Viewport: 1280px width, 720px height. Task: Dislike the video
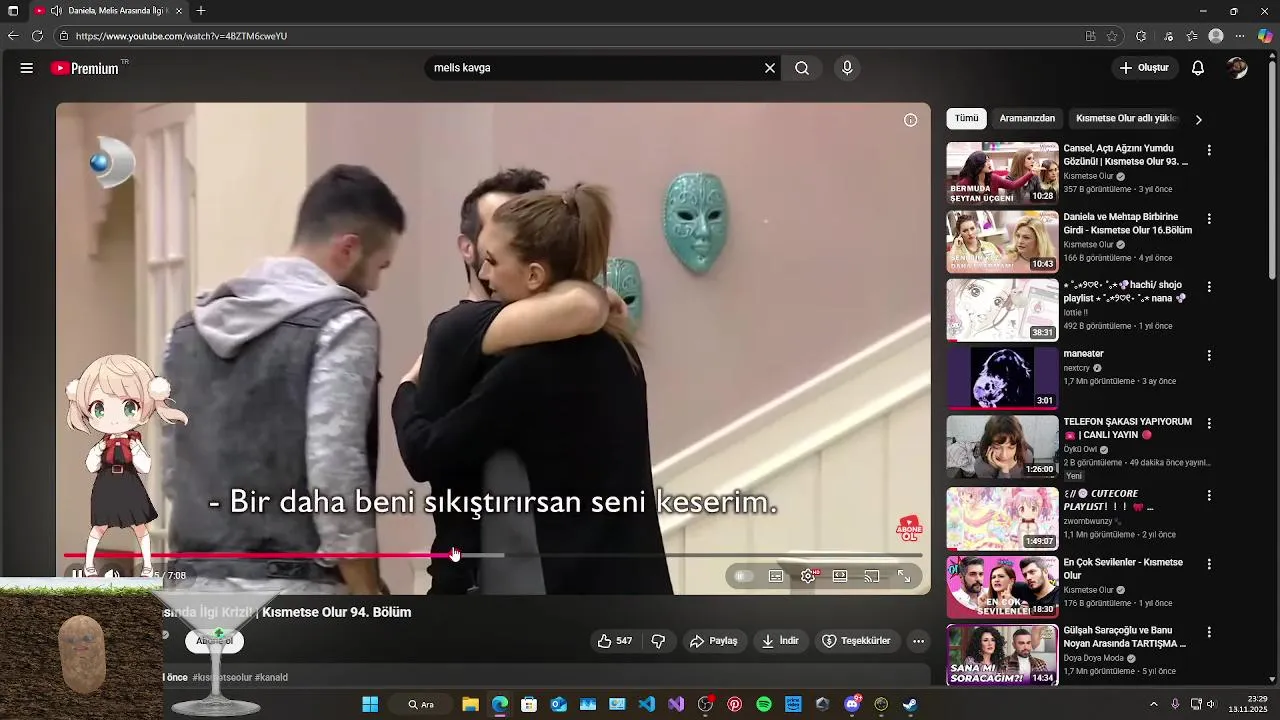658,641
